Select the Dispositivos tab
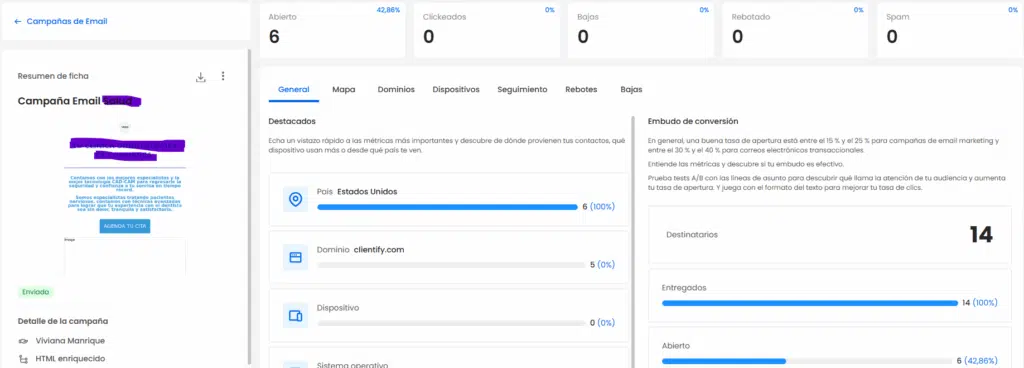Screen dimensions: 1024x368 click(456, 89)
